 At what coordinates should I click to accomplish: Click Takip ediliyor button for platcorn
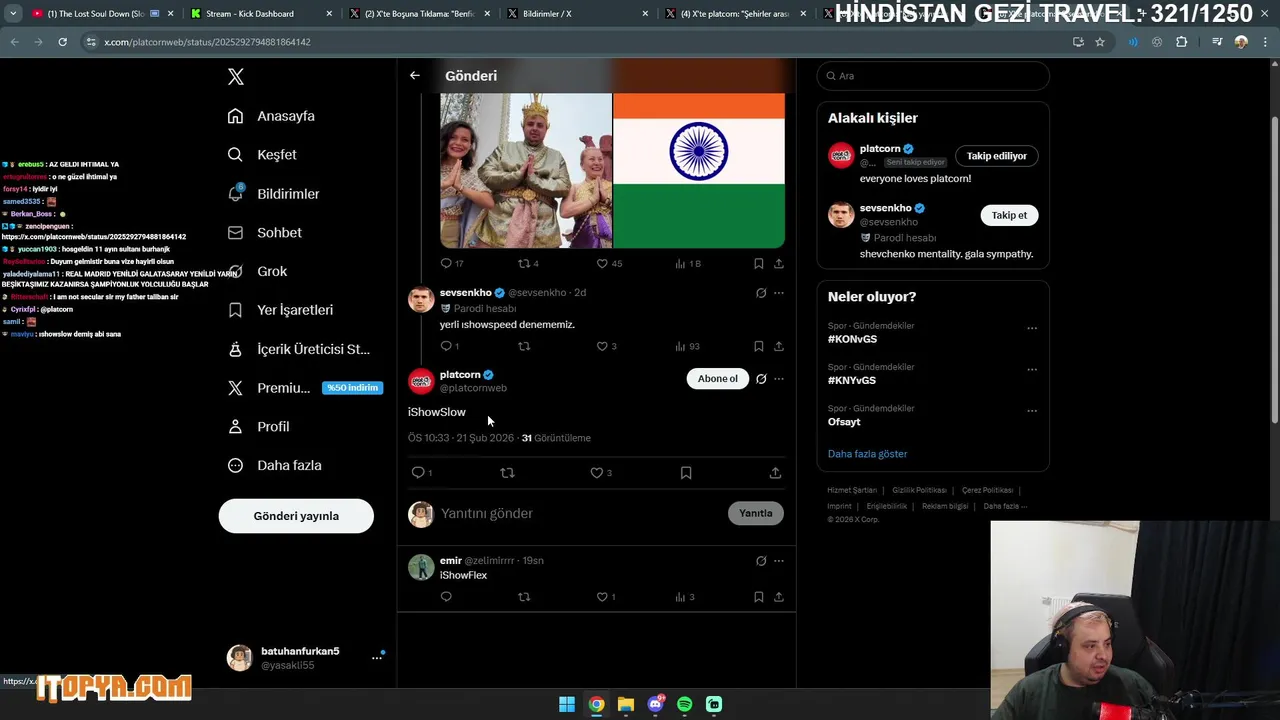point(997,156)
